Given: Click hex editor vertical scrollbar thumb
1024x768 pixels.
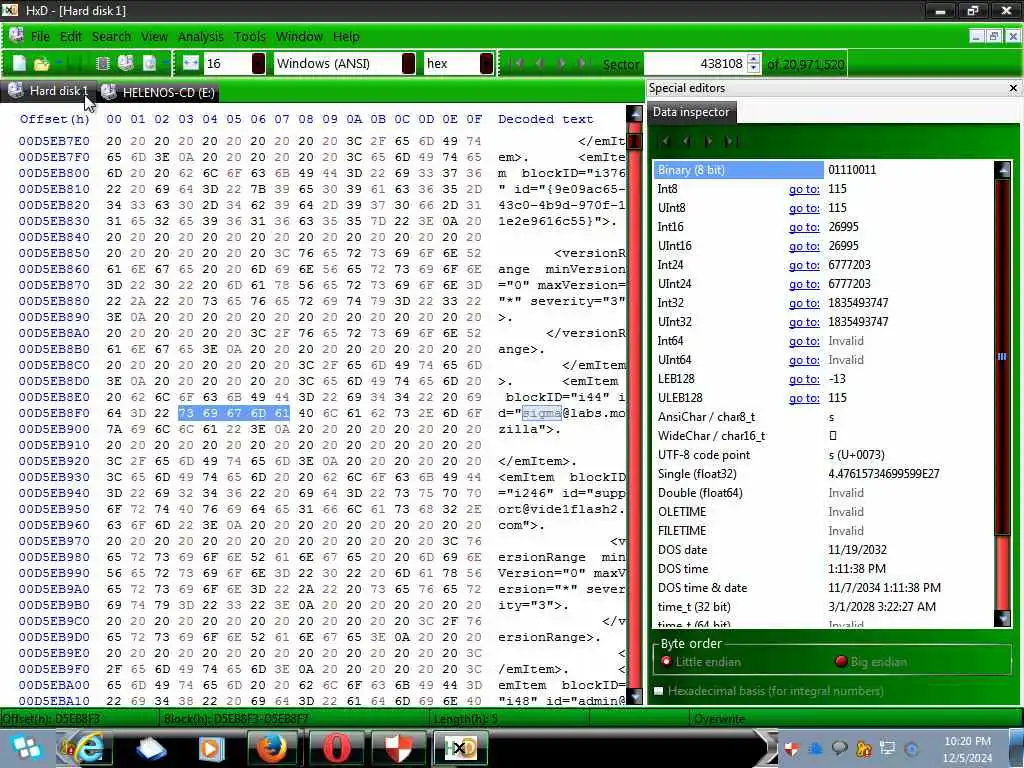Looking at the screenshot, I should click(x=634, y=140).
